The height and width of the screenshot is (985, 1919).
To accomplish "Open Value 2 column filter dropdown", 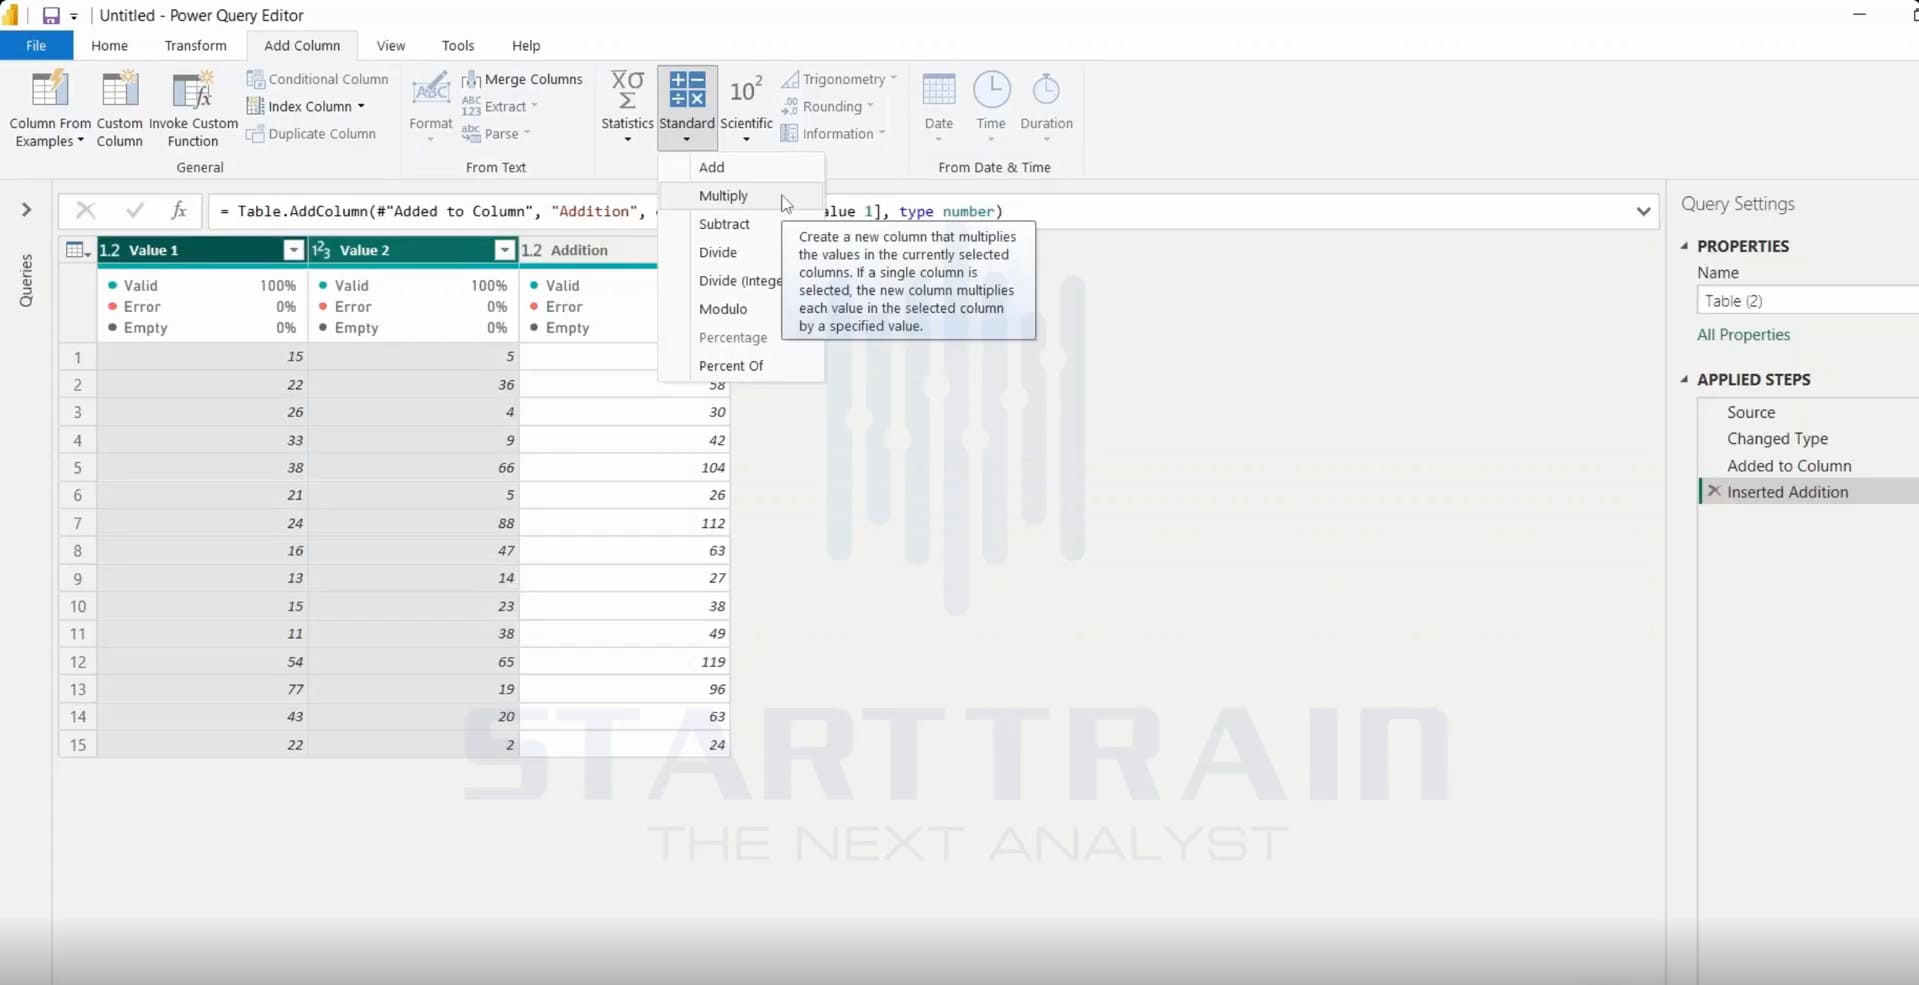I will tap(504, 250).
